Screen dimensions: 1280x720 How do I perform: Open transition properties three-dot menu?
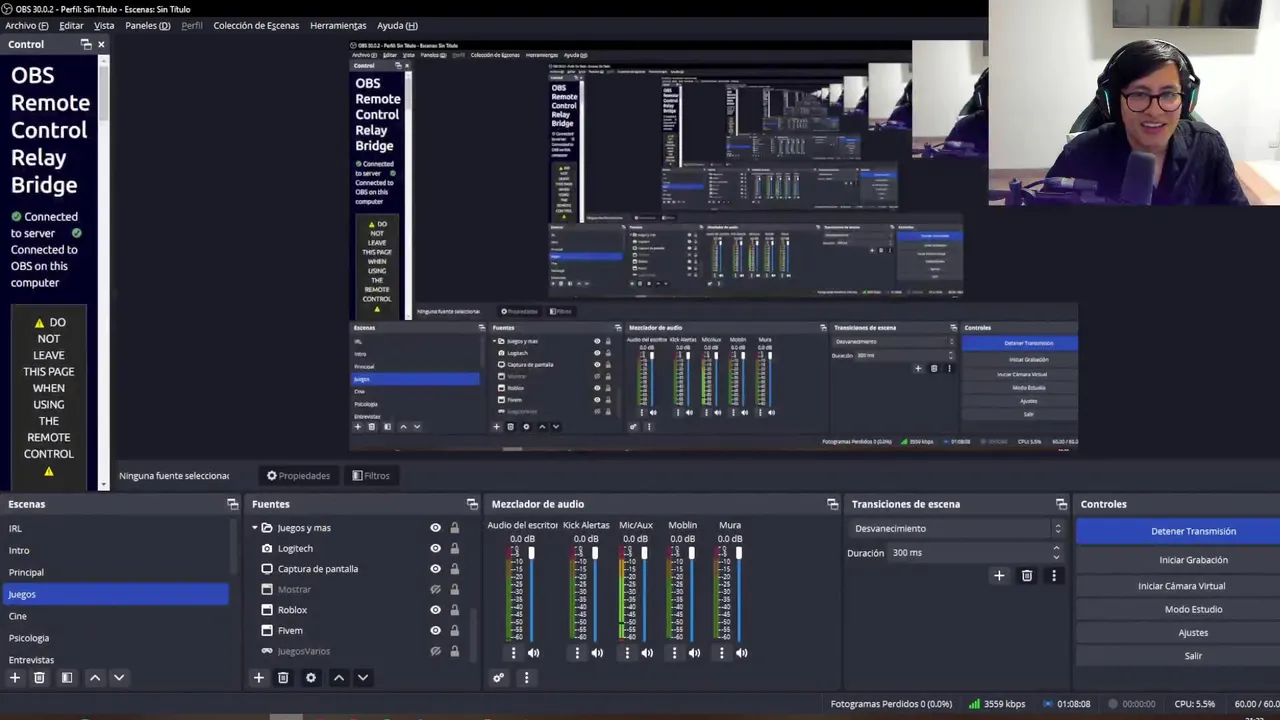click(x=1053, y=576)
